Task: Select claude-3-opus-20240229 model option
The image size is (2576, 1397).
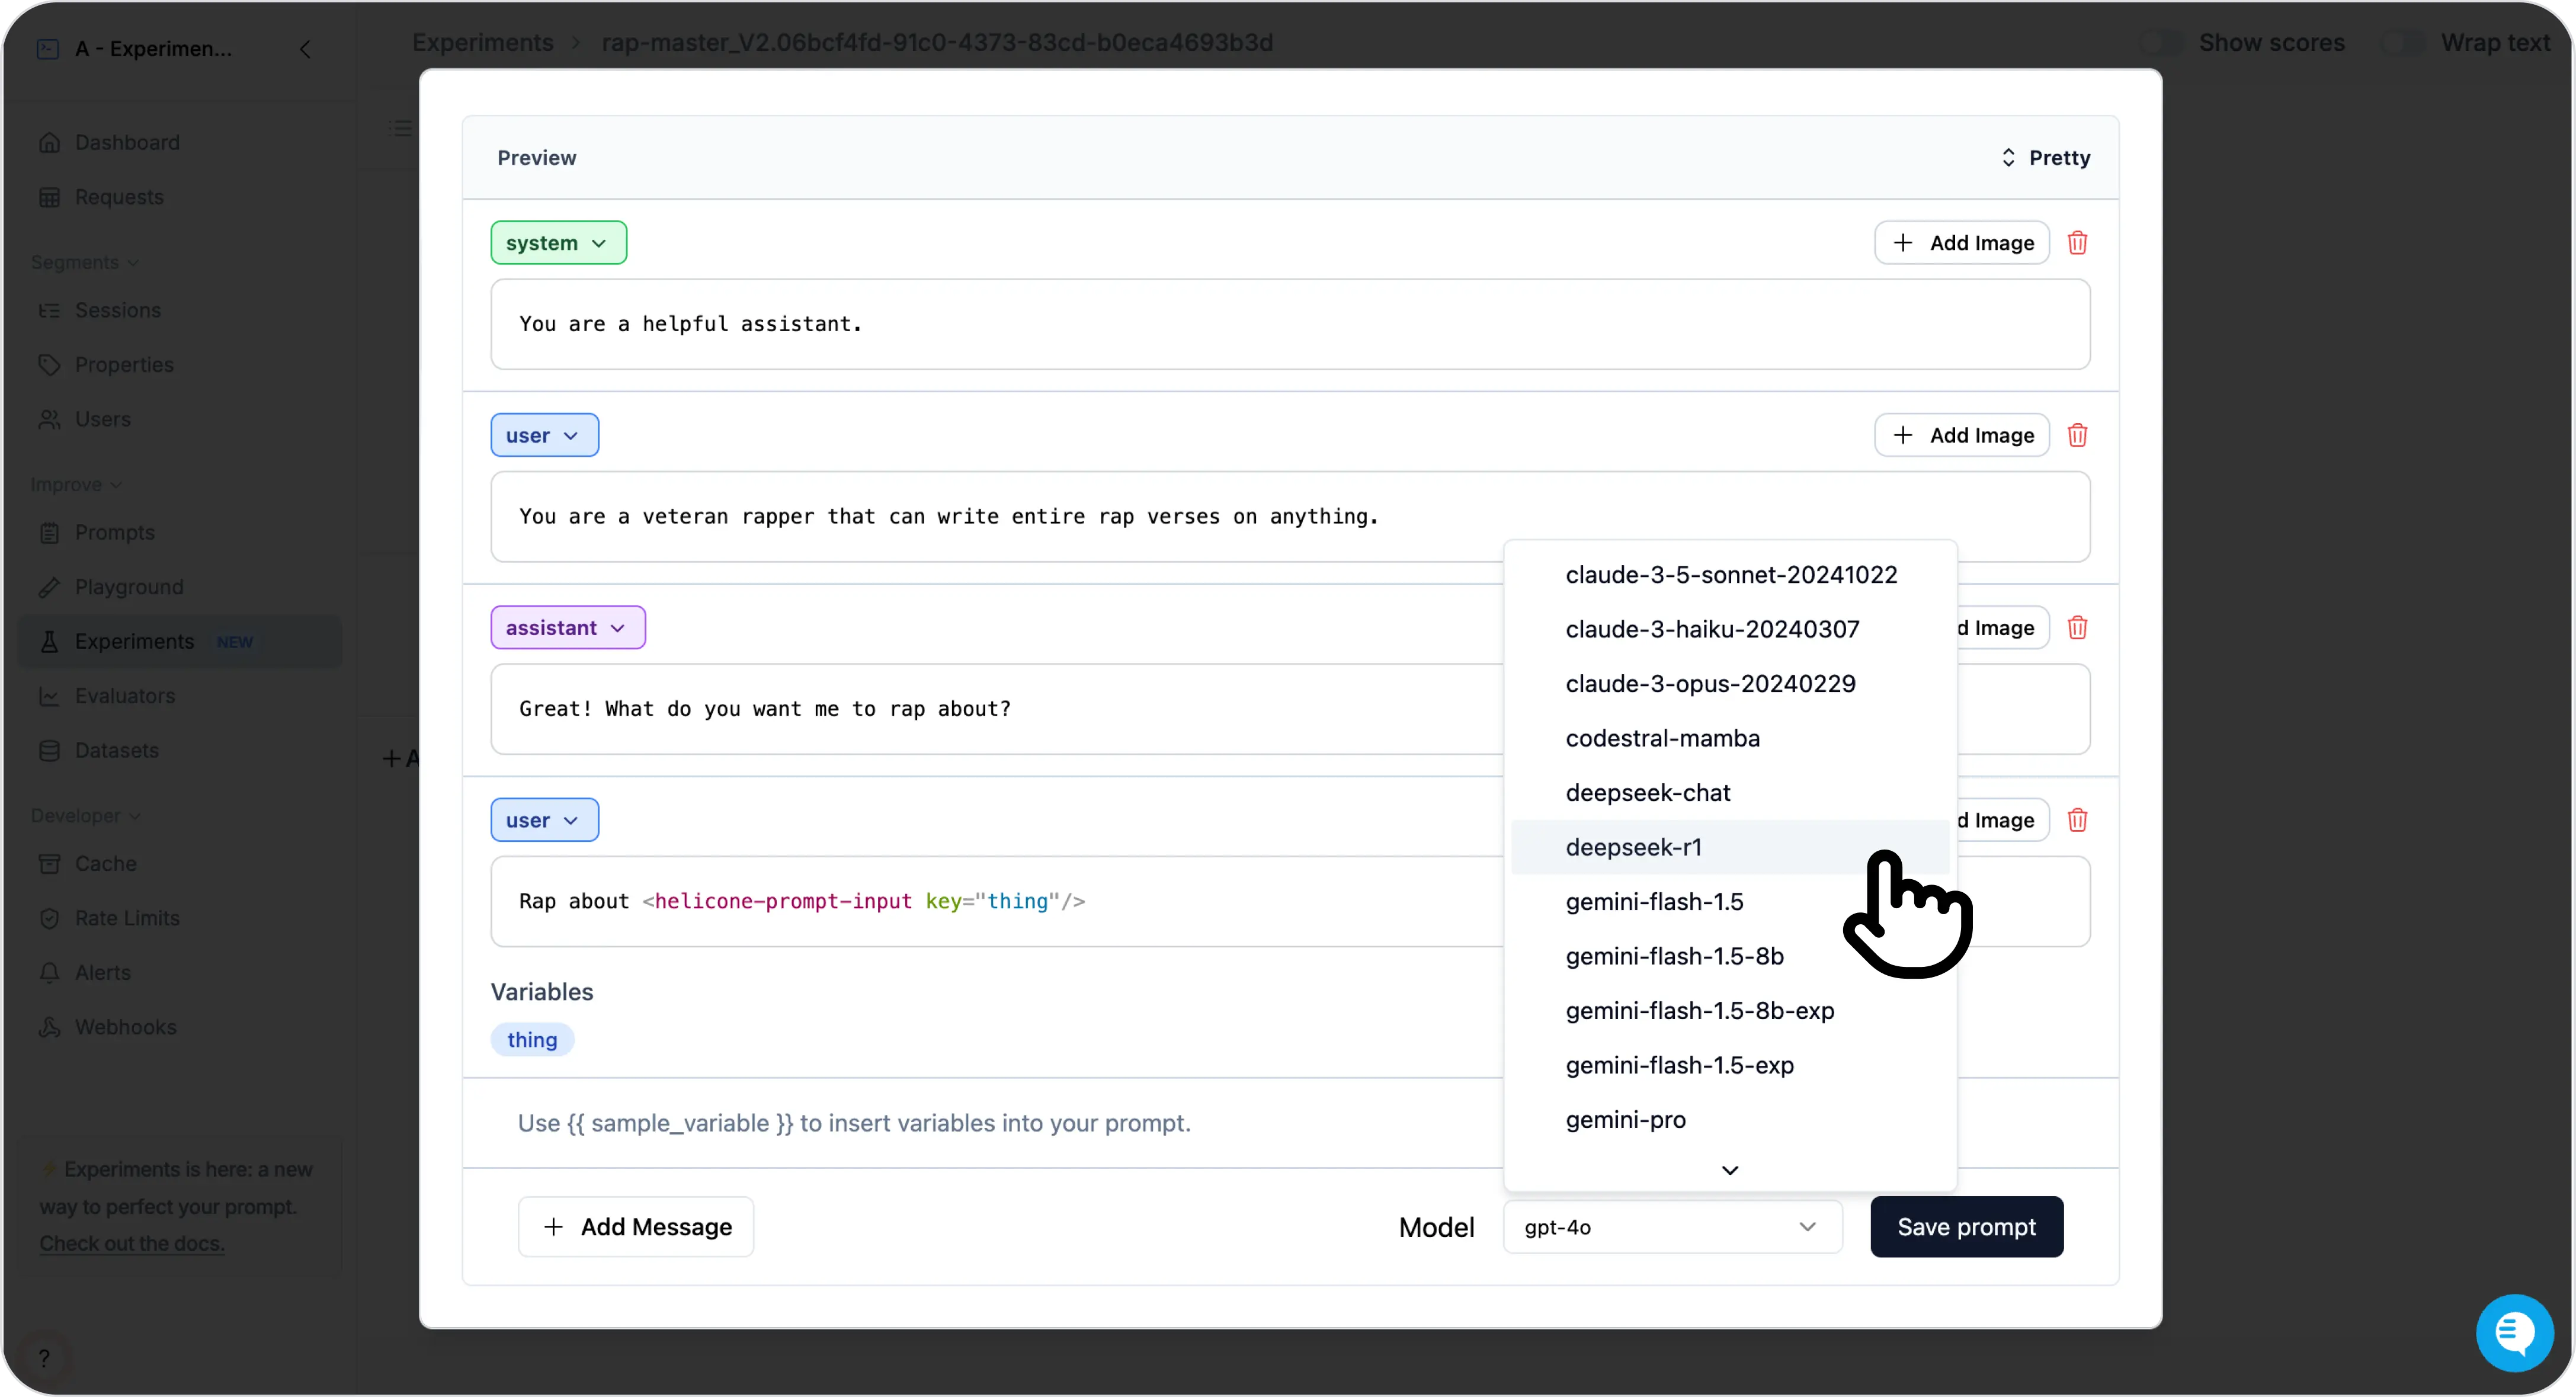Action: [x=1730, y=684]
